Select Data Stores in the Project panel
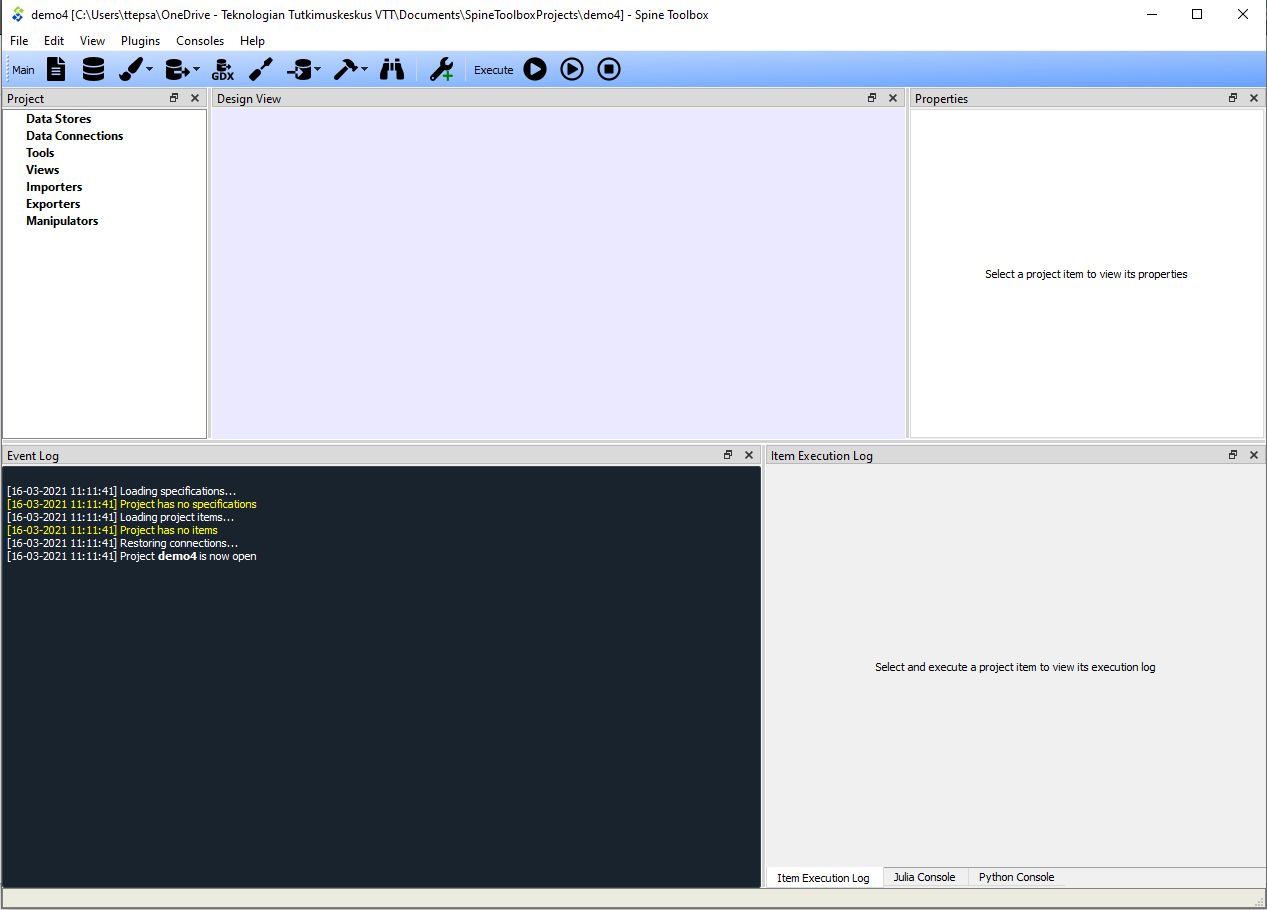 click(57, 118)
